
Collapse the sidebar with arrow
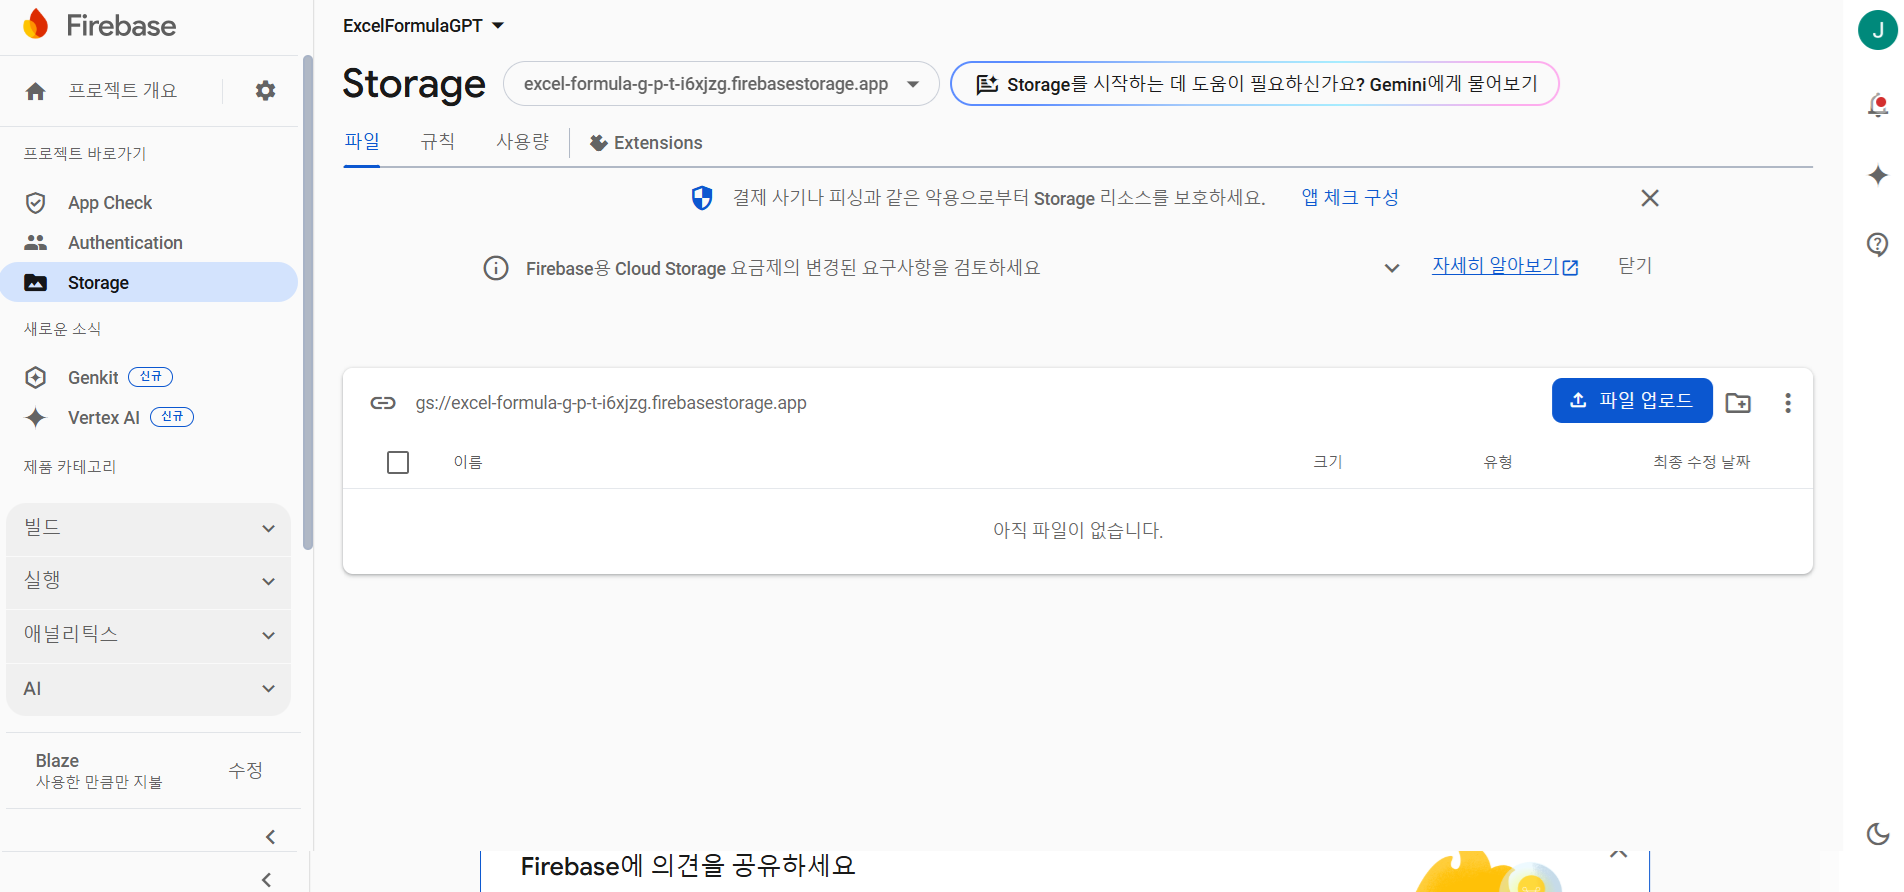tap(270, 837)
